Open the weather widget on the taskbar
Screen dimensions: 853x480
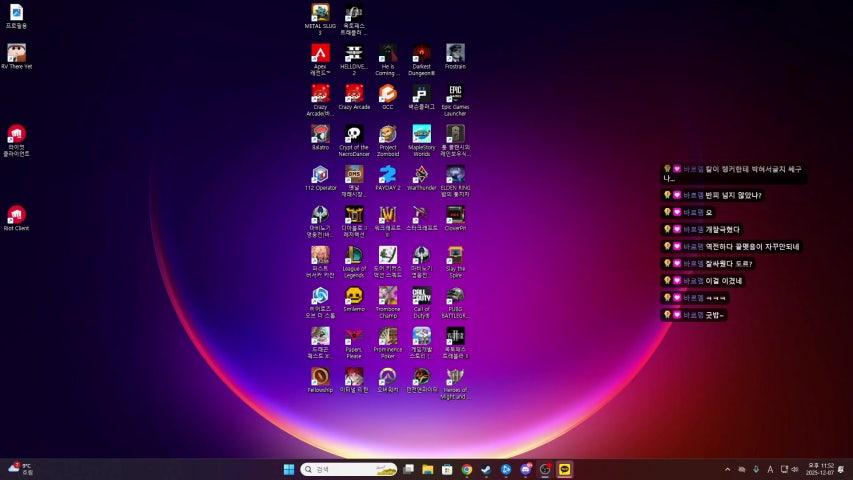20,469
